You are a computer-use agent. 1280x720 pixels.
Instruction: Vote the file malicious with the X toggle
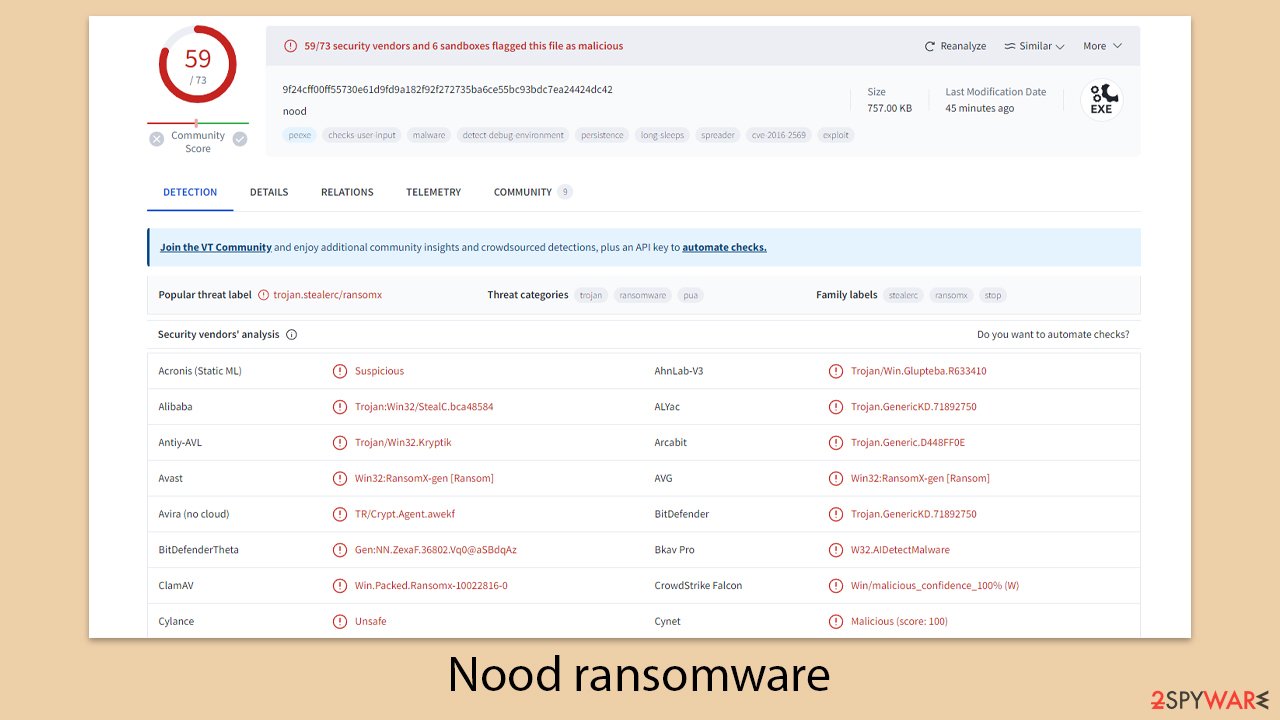pyautogui.click(x=157, y=139)
